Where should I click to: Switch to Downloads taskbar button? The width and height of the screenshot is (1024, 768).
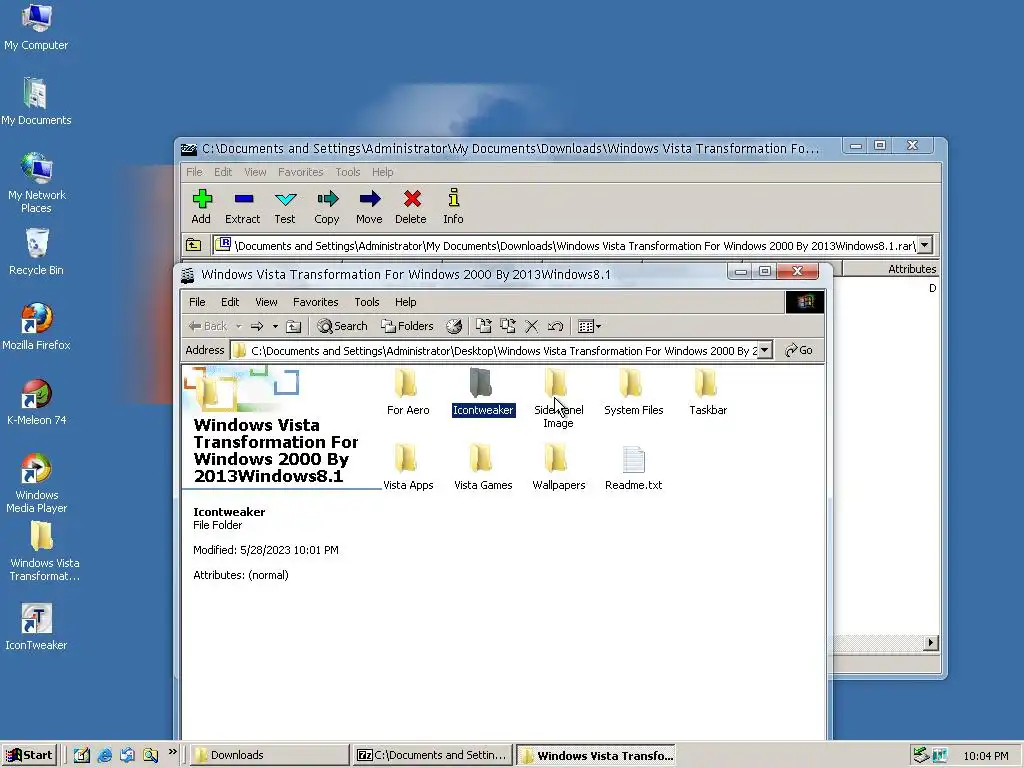click(x=269, y=755)
